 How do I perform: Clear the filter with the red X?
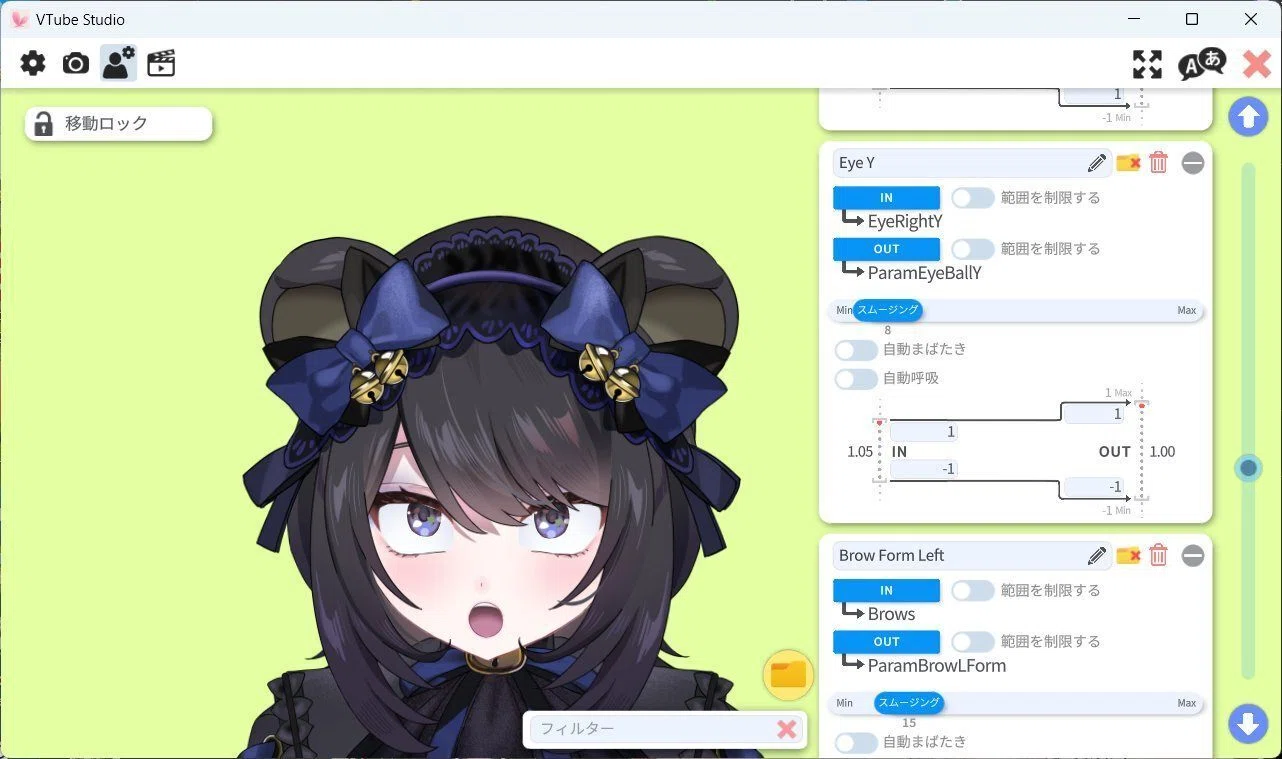787,729
